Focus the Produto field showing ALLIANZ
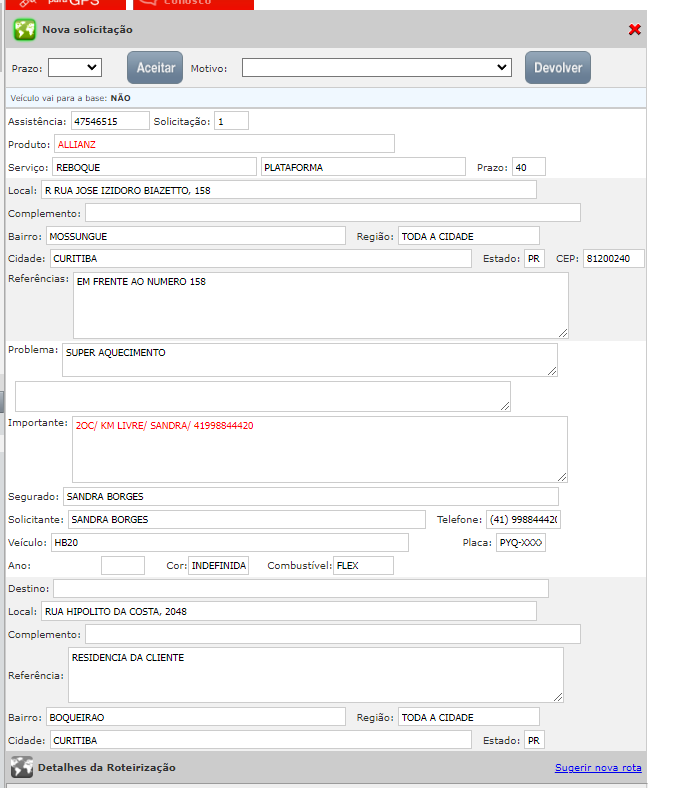 224,144
